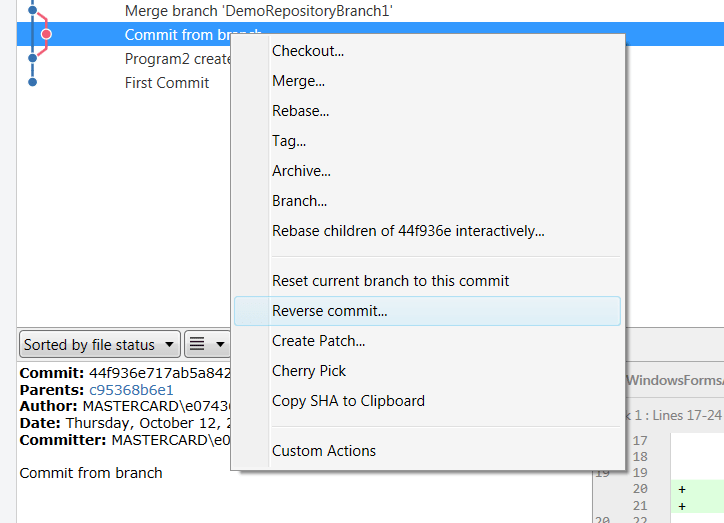
Task: Click Tag... menu entry
Action: [x=289, y=141]
